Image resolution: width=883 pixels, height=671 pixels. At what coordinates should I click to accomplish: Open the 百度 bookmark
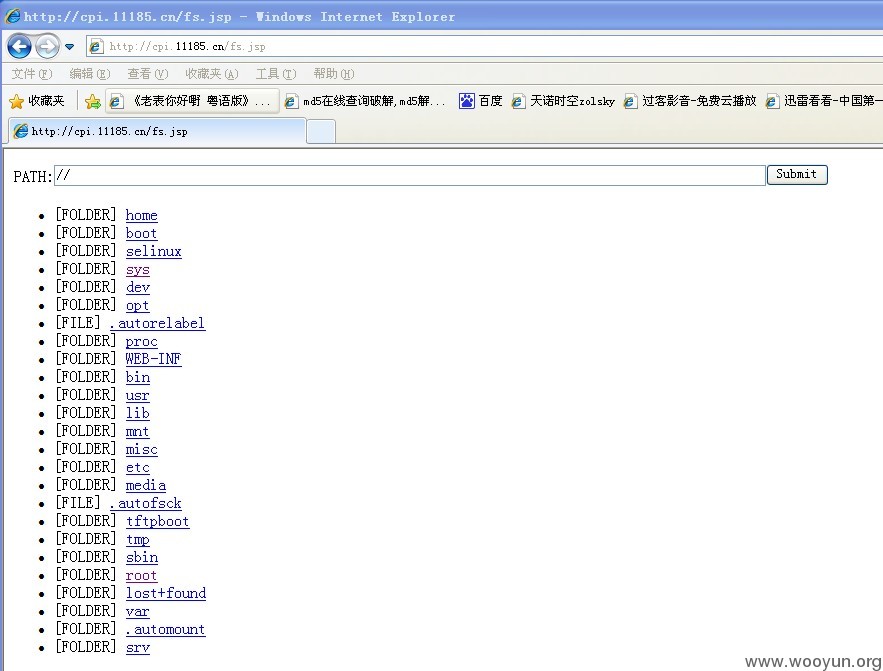click(480, 101)
